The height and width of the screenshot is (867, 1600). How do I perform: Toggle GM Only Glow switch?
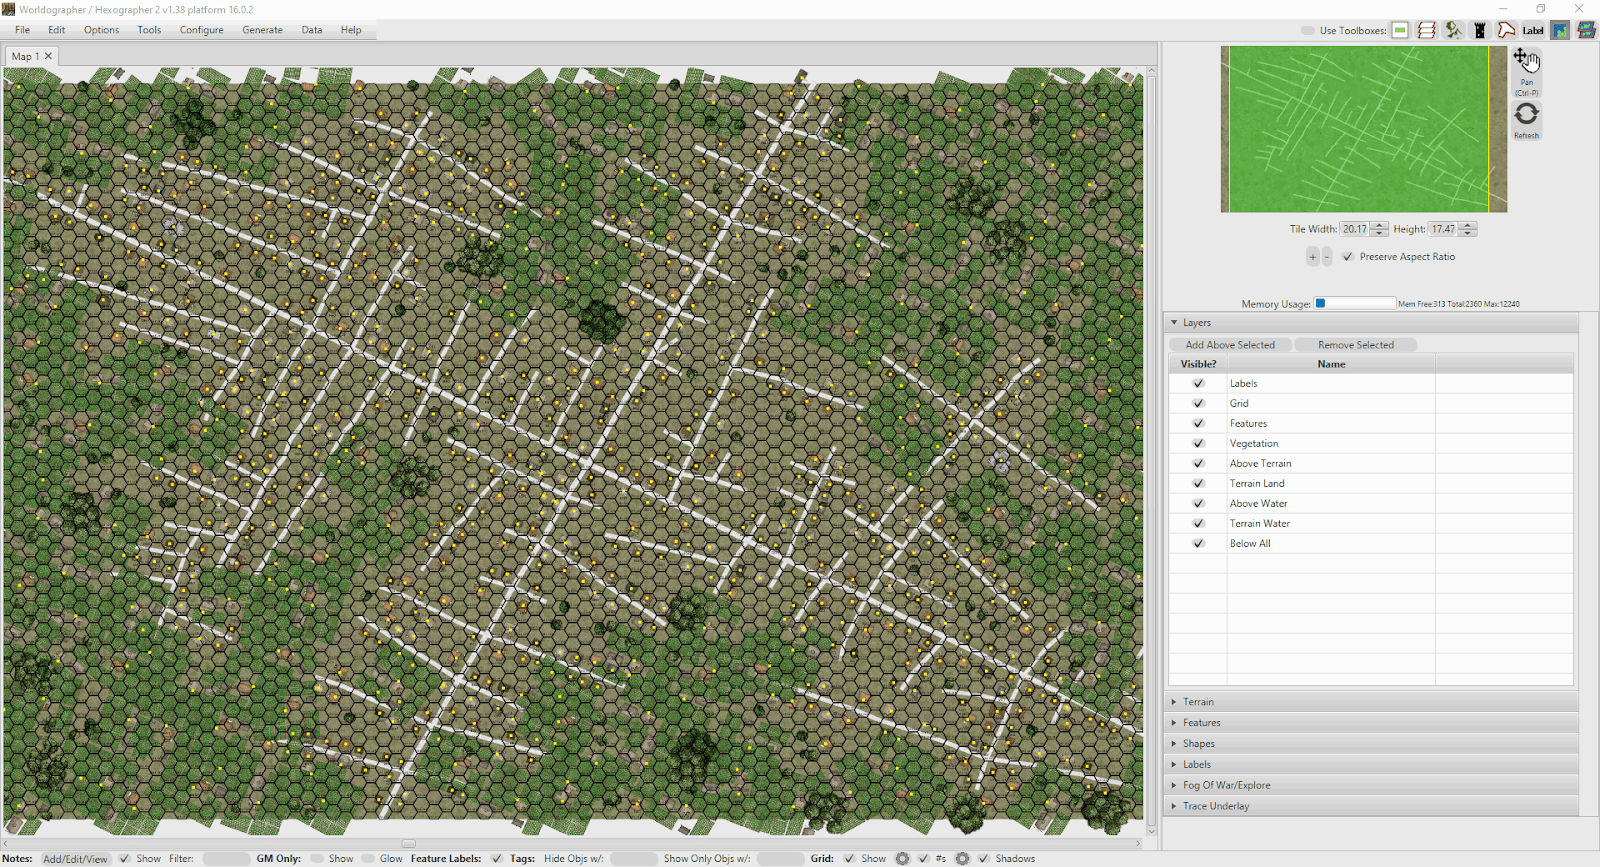pyautogui.click(x=368, y=858)
